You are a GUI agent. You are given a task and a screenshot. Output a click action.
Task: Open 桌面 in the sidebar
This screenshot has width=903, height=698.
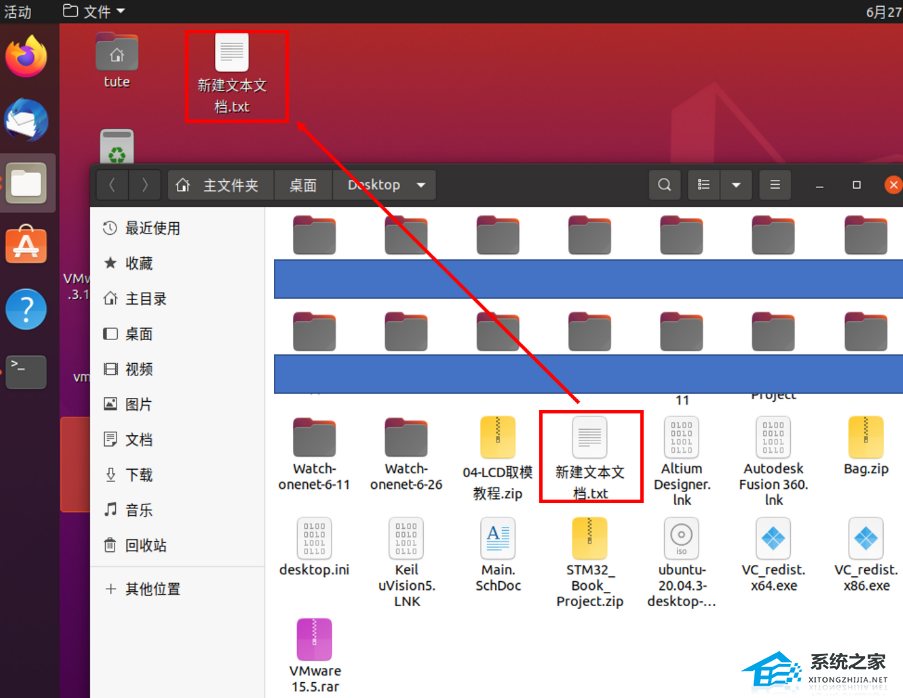point(177,333)
